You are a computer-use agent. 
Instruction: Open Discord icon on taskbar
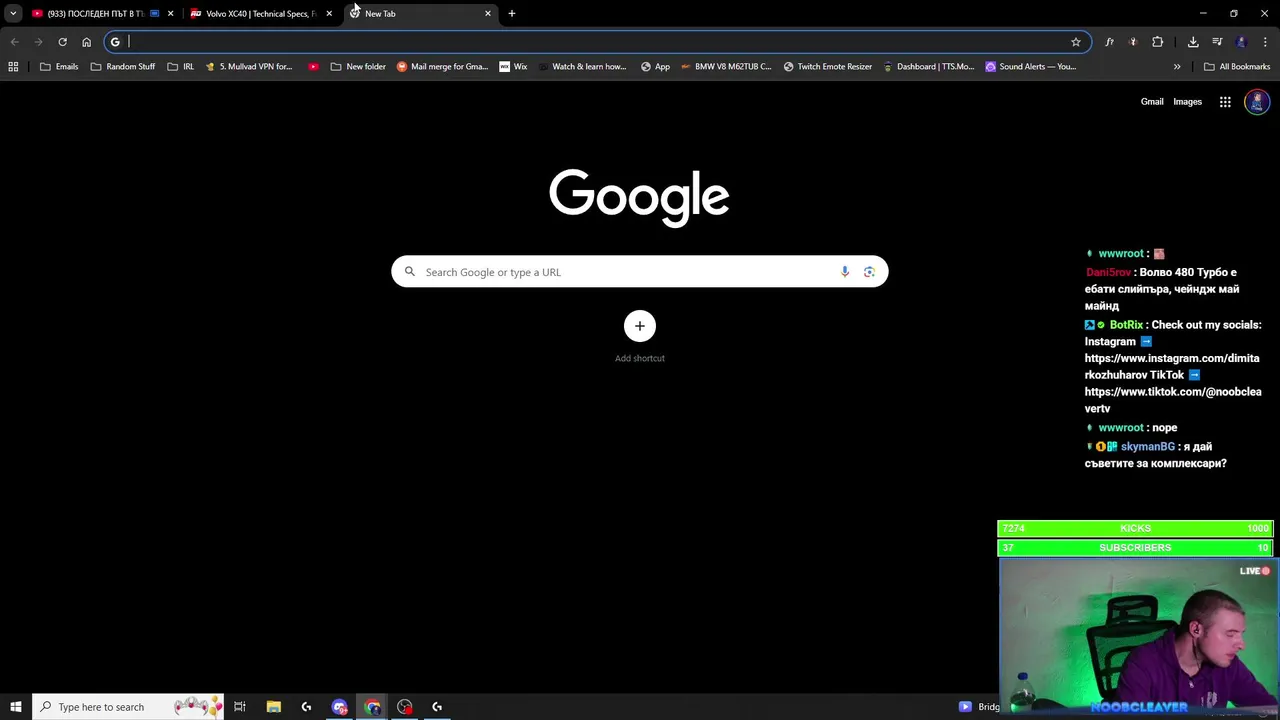pos(339,707)
